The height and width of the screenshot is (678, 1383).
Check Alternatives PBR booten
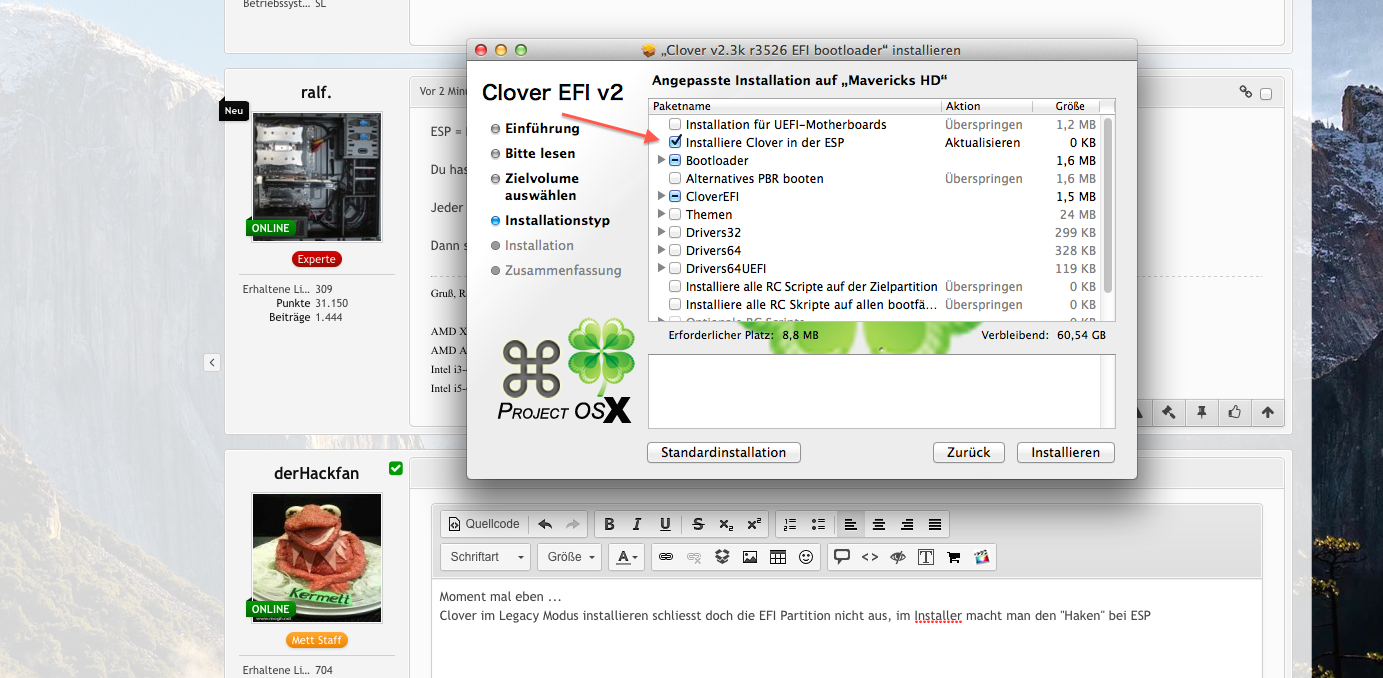coord(676,179)
